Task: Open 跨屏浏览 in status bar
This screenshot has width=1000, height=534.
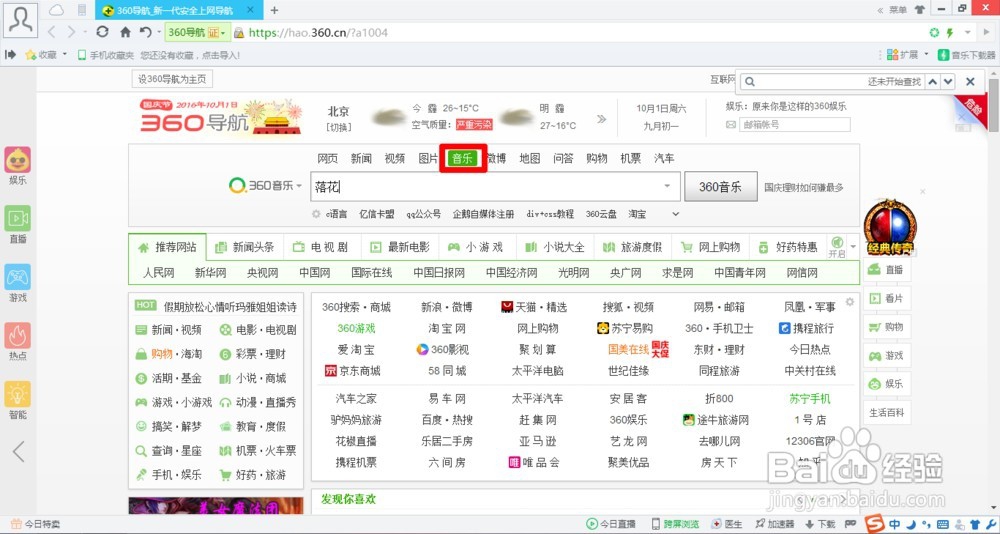Action: pyautogui.click(x=675, y=524)
